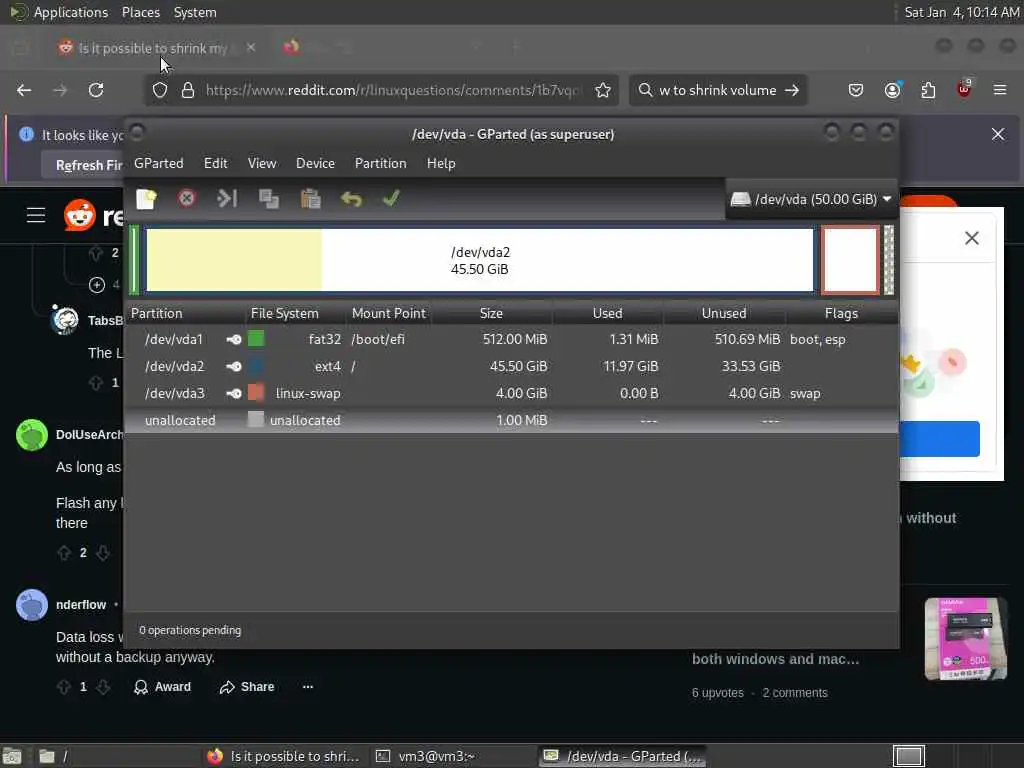Select the /dev/vda3 partition row
Screen dimensions: 1024x768
tap(511, 393)
